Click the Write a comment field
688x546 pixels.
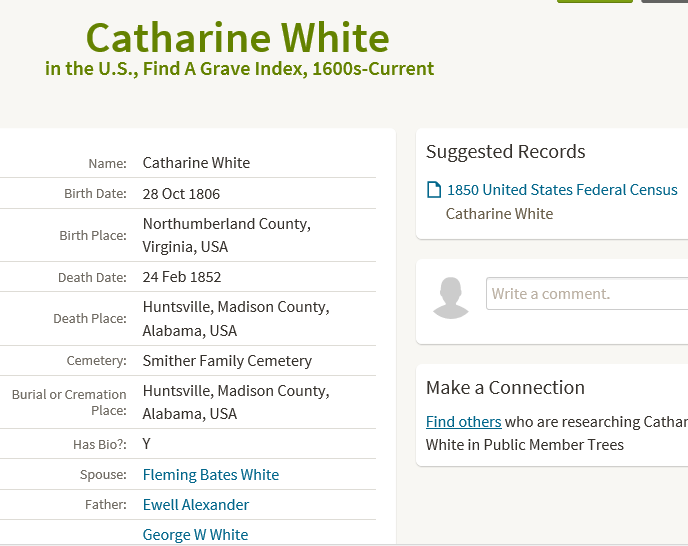pos(587,293)
